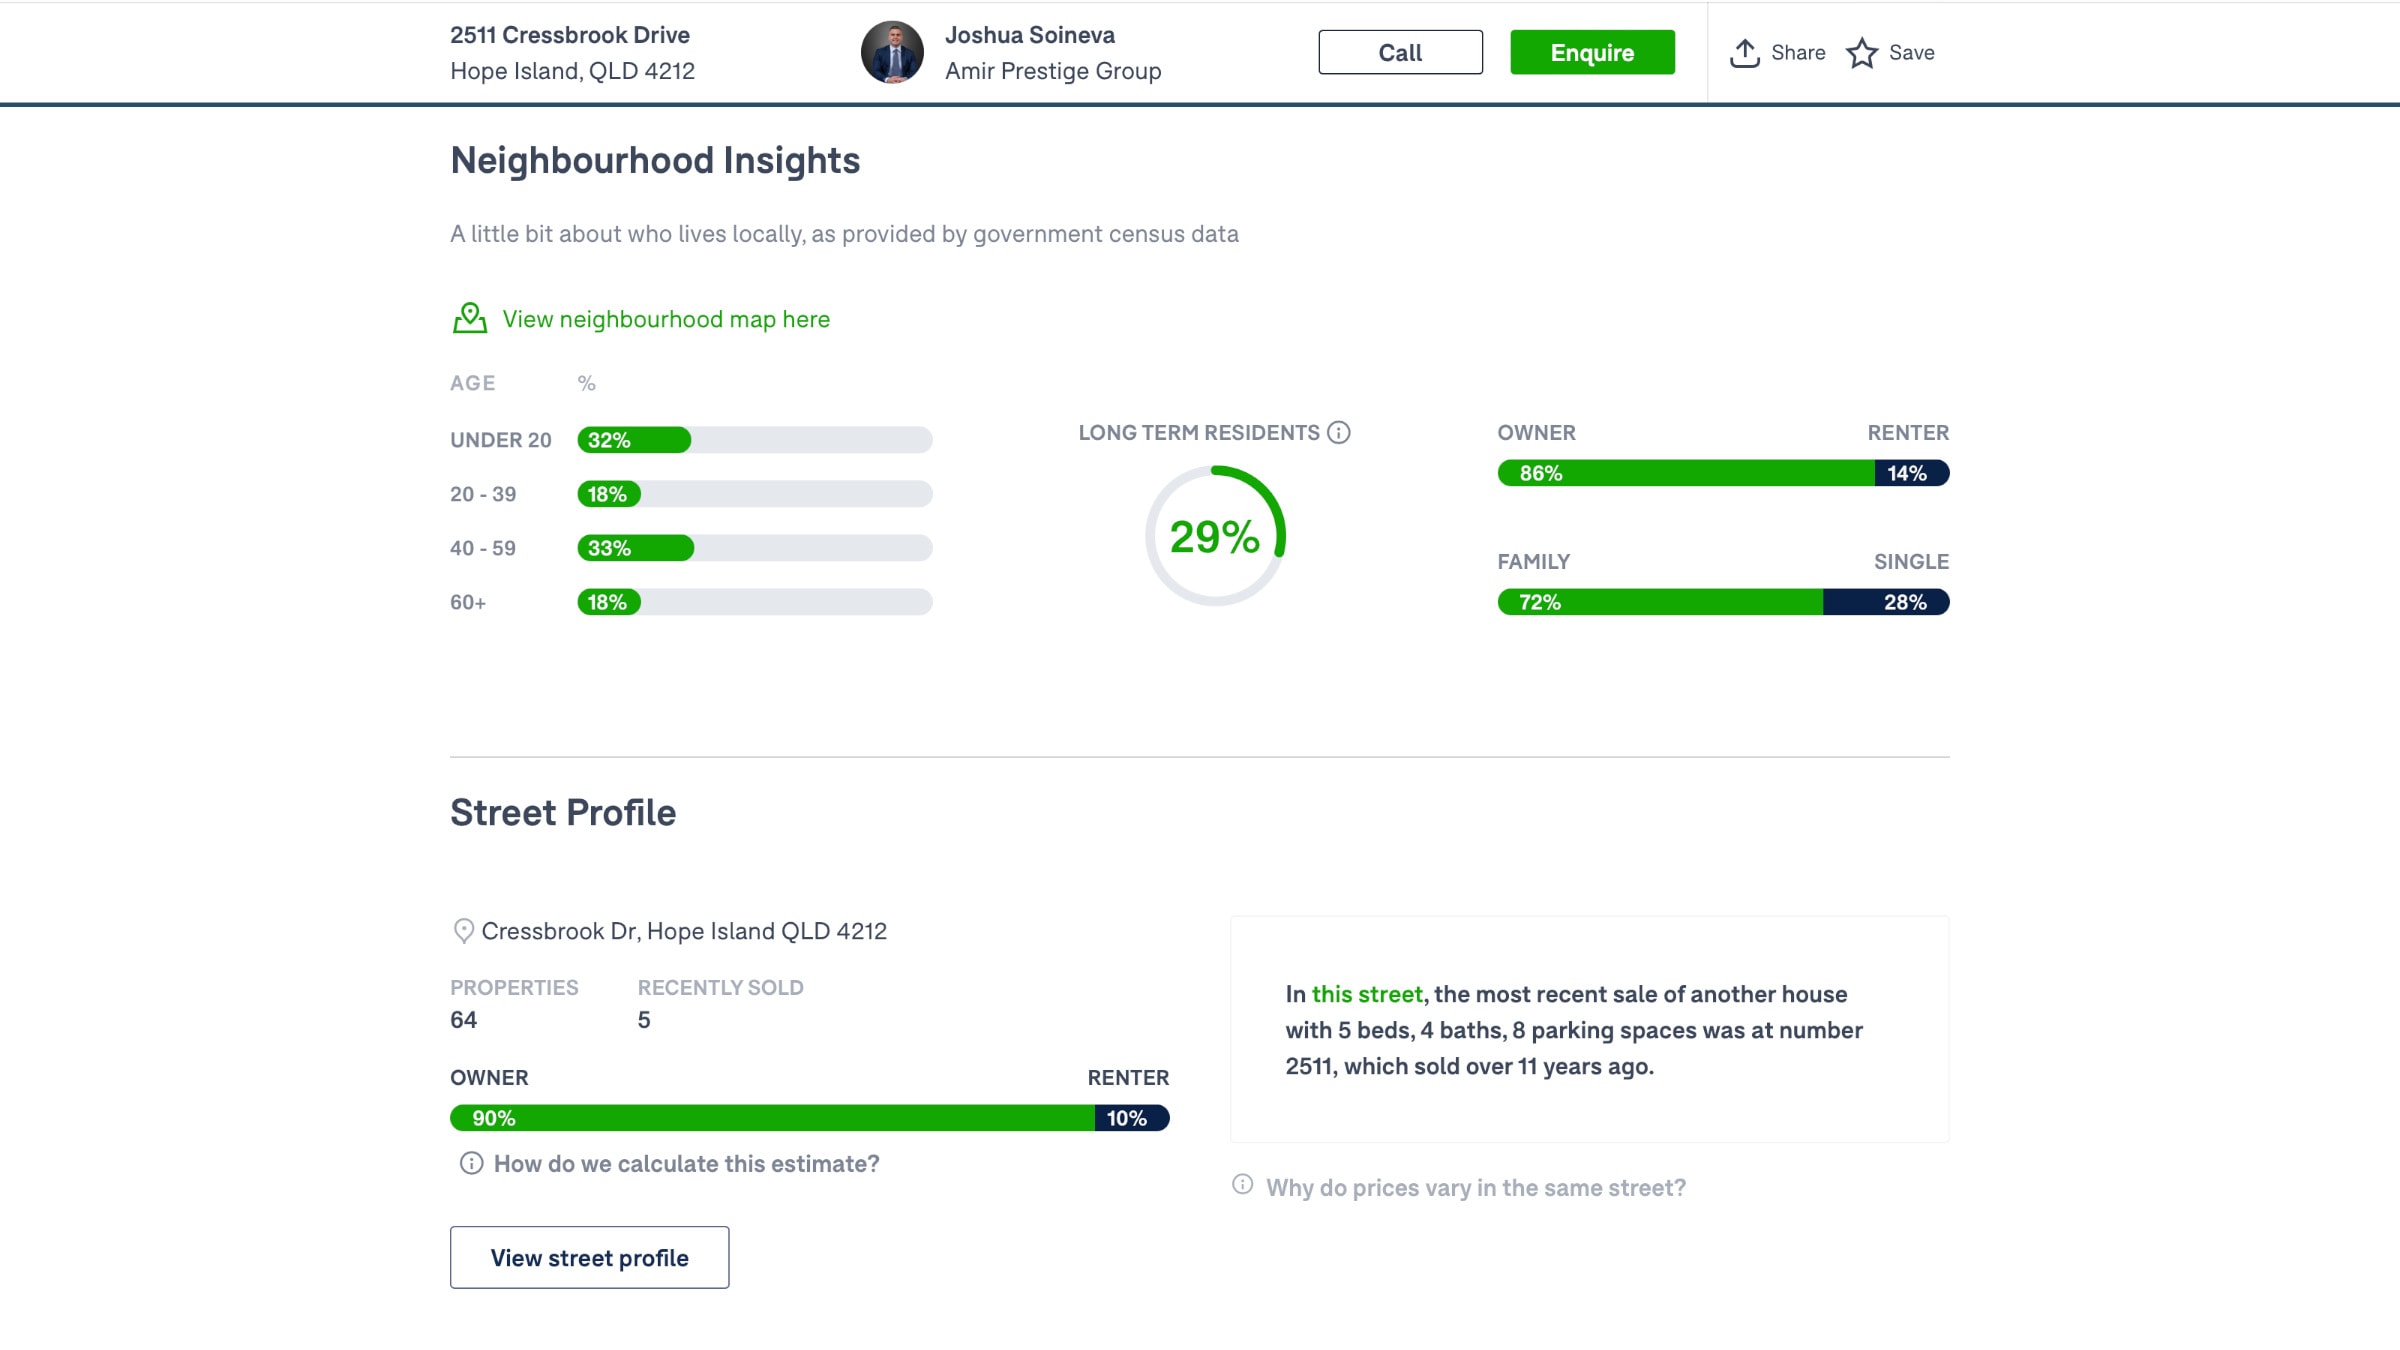Open agent Joshua Soineva's profile photo
The height and width of the screenshot is (1350, 2400).
coord(892,52)
